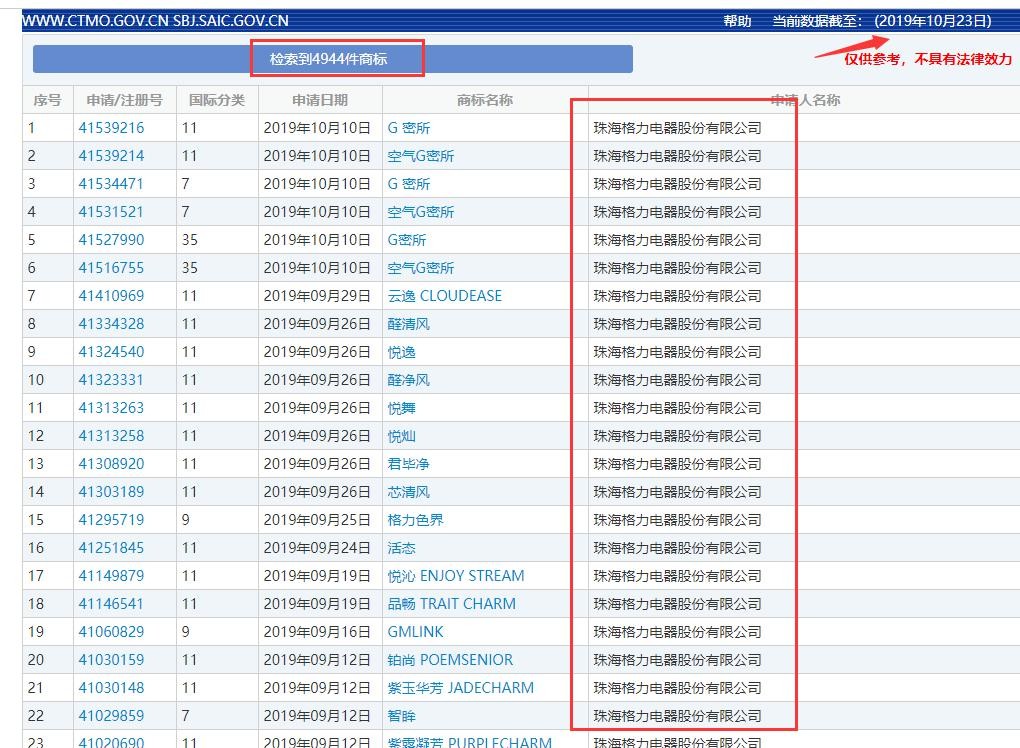Image resolution: width=1020 pixels, height=748 pixels.
Task: Select class 35 in row 5
Action: (189, 240)
